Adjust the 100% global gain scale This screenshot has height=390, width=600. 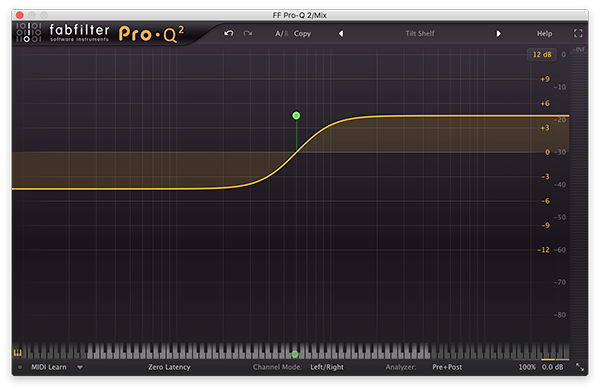[x=527, y=367]
